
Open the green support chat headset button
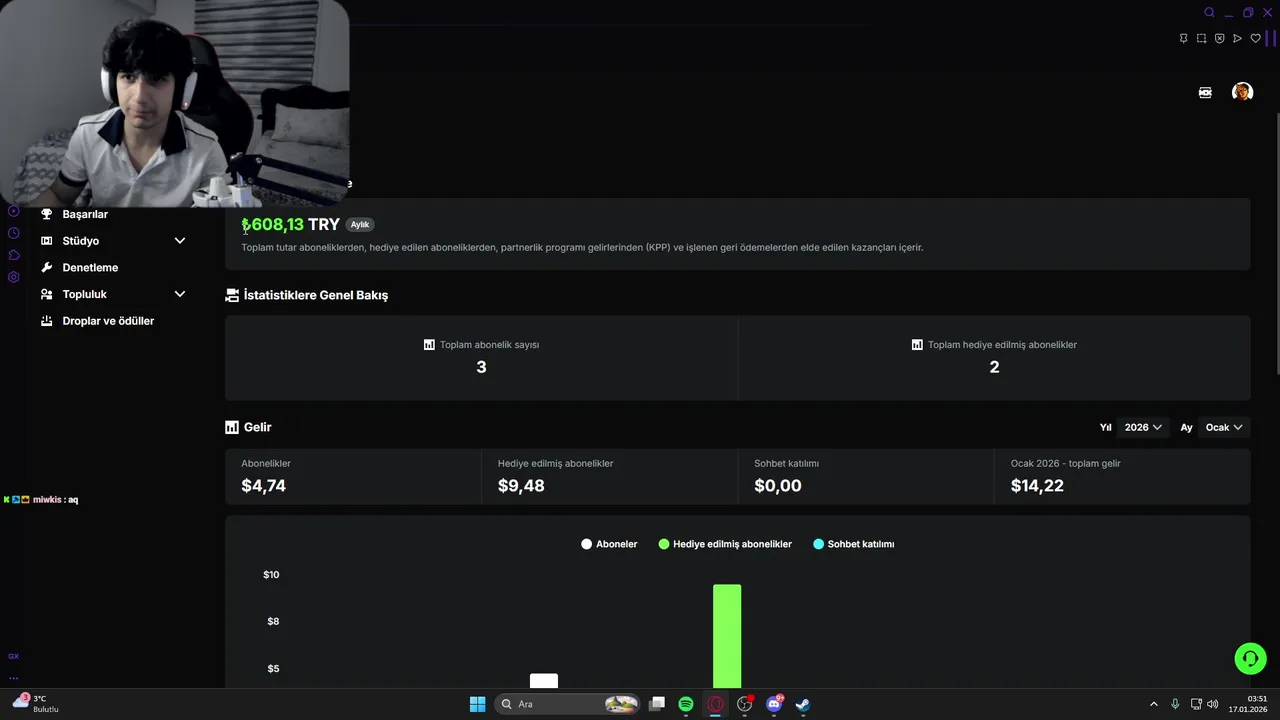(x=1250, y=658)
